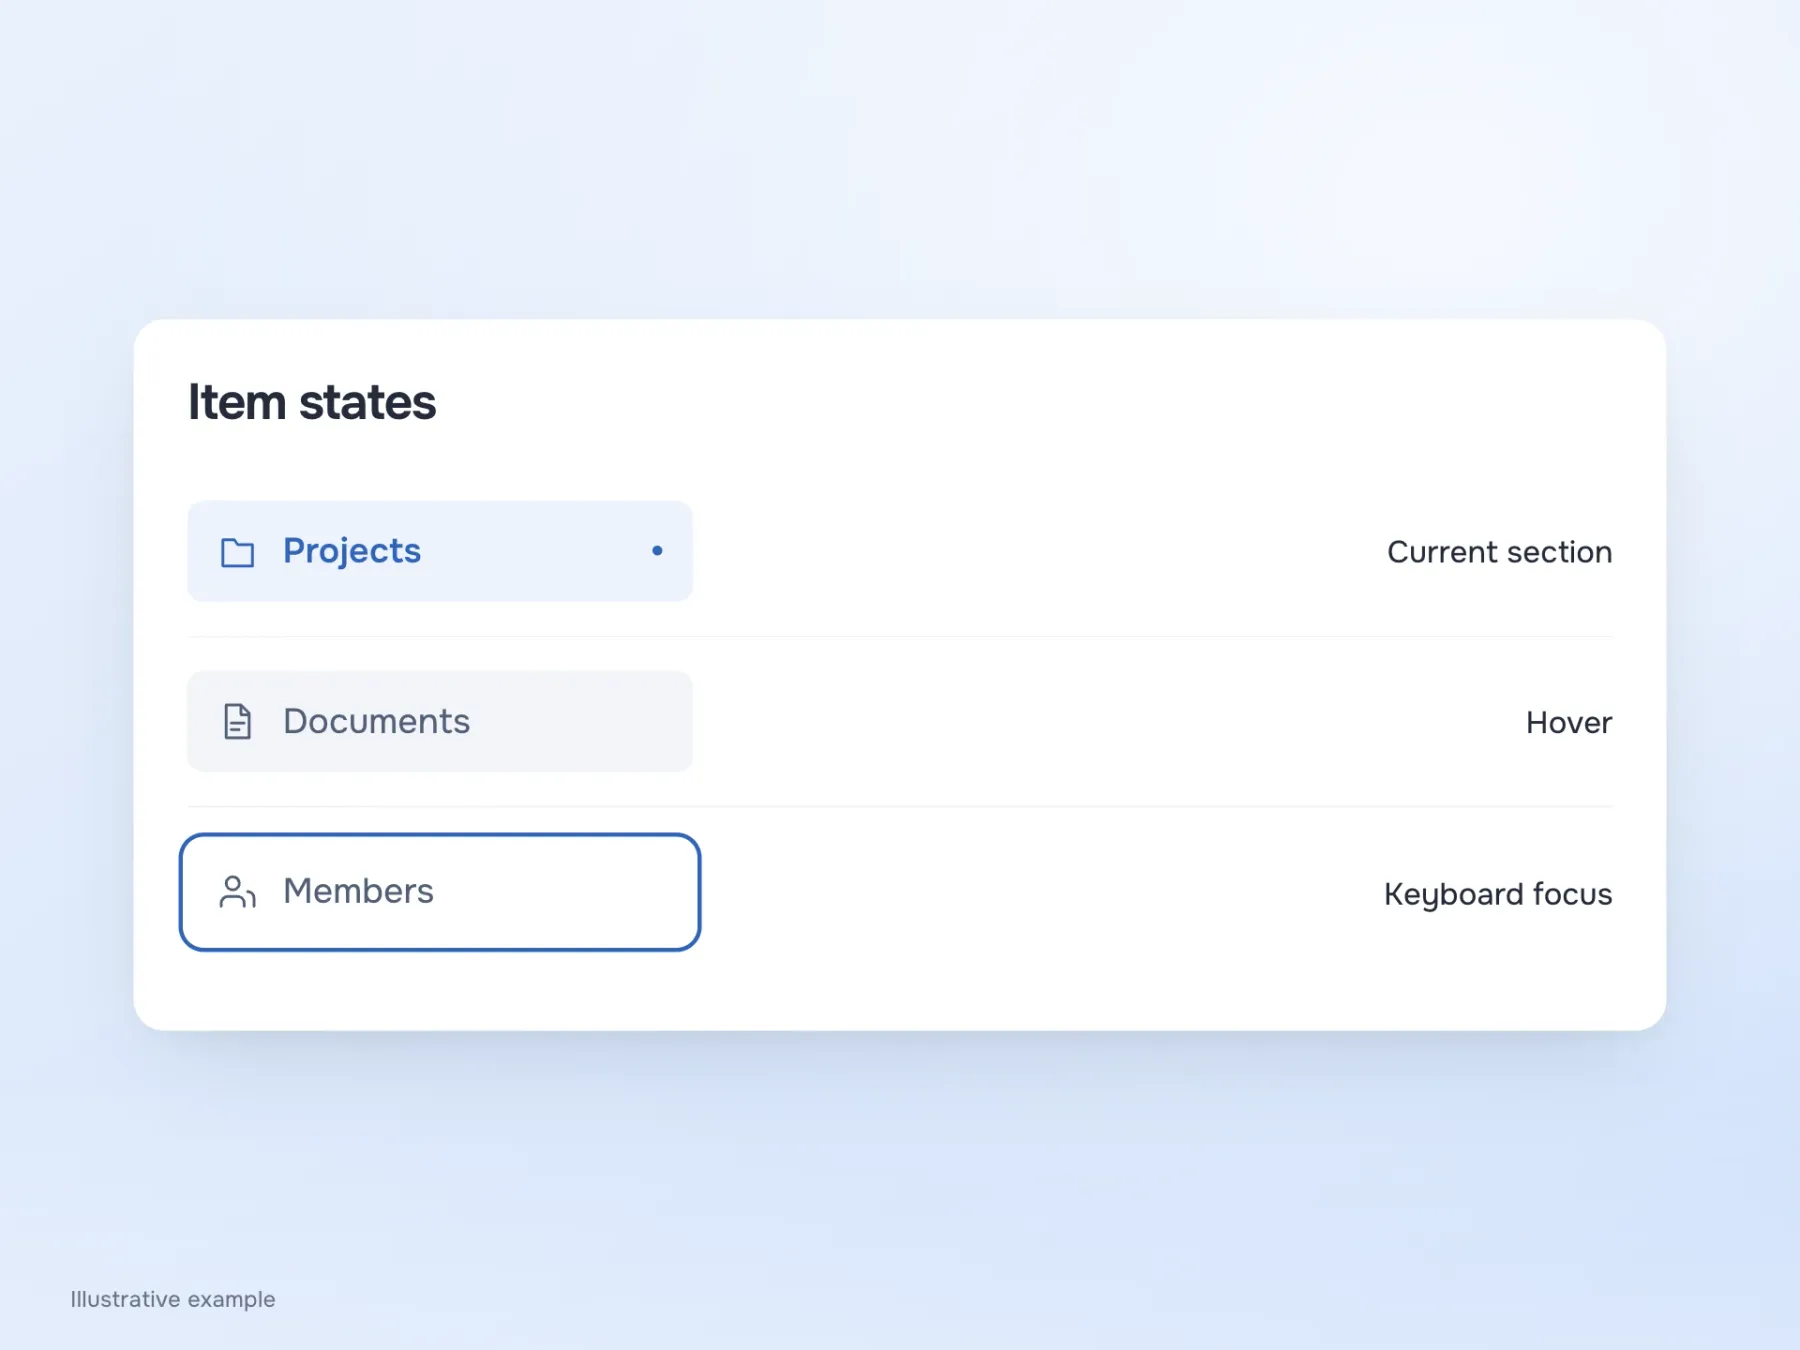Open the Projects menu item

pos(440,551)
